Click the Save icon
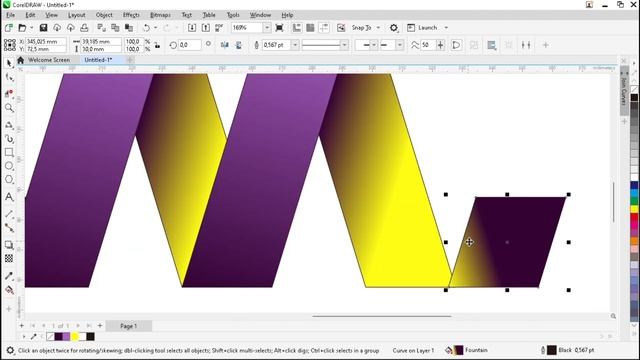 43,28
